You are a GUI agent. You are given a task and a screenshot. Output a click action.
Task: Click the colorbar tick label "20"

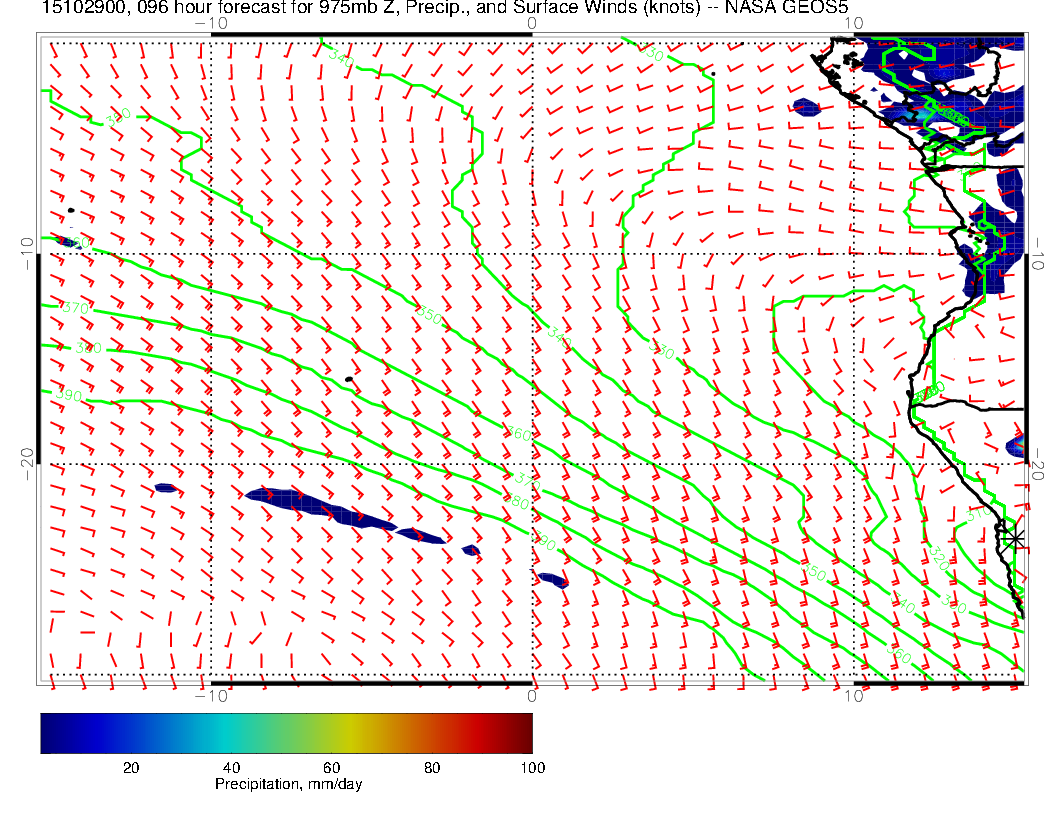click(131, 768)
